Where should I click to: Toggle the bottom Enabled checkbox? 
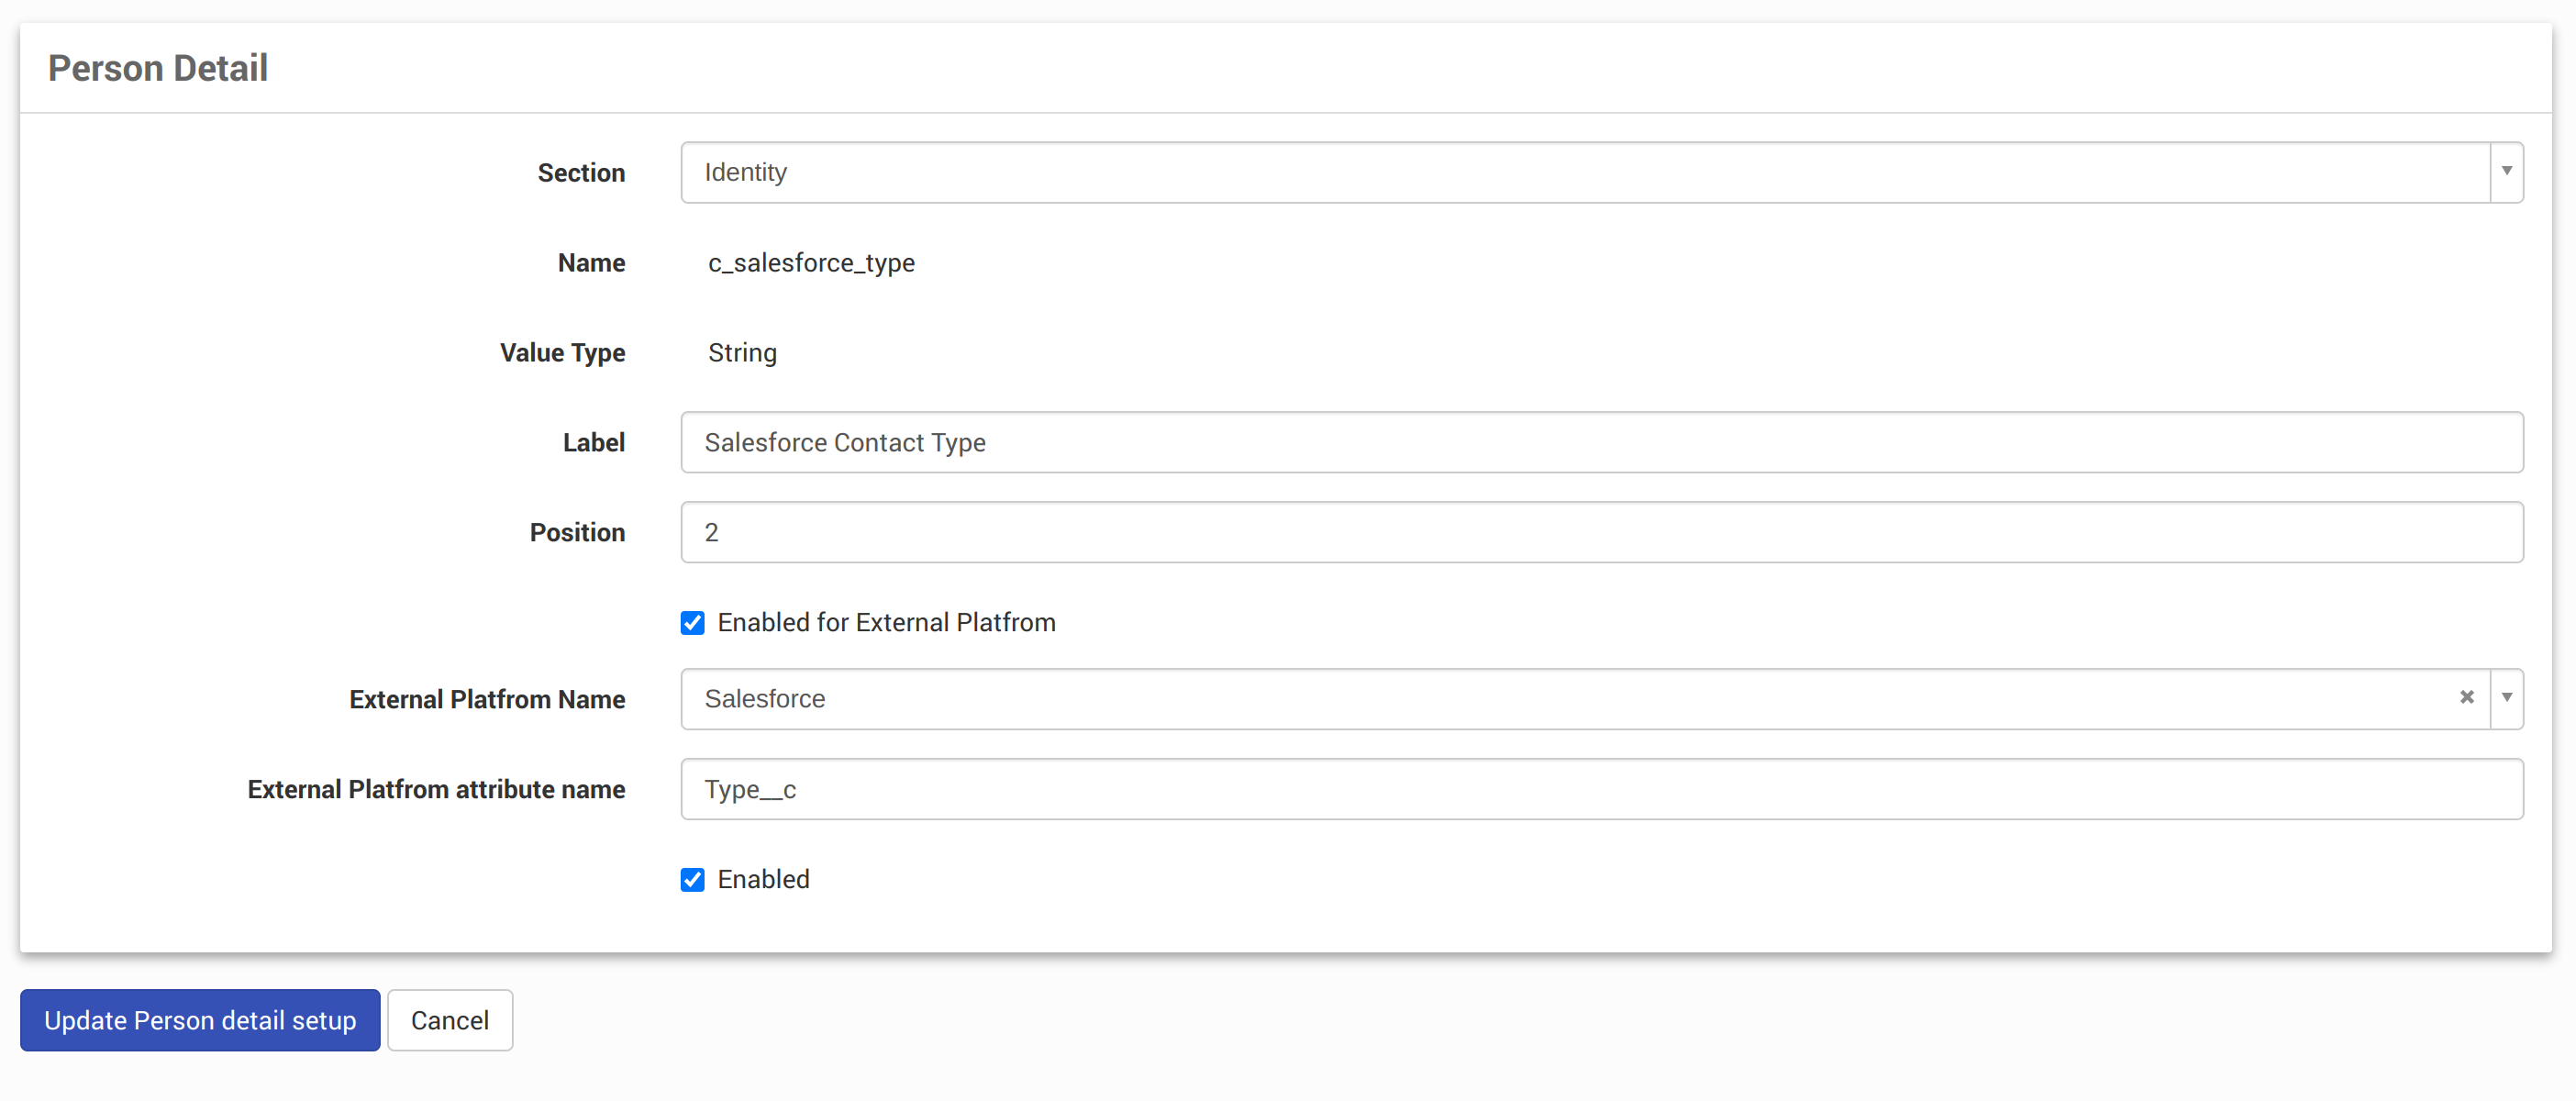click(x=692, y=880)
